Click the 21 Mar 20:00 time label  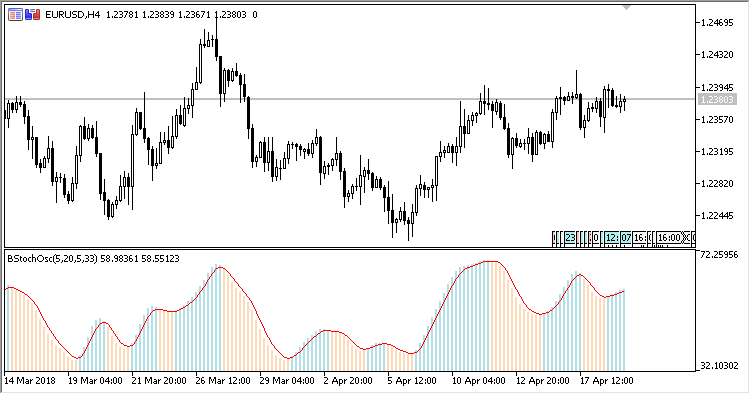point(159,381)
